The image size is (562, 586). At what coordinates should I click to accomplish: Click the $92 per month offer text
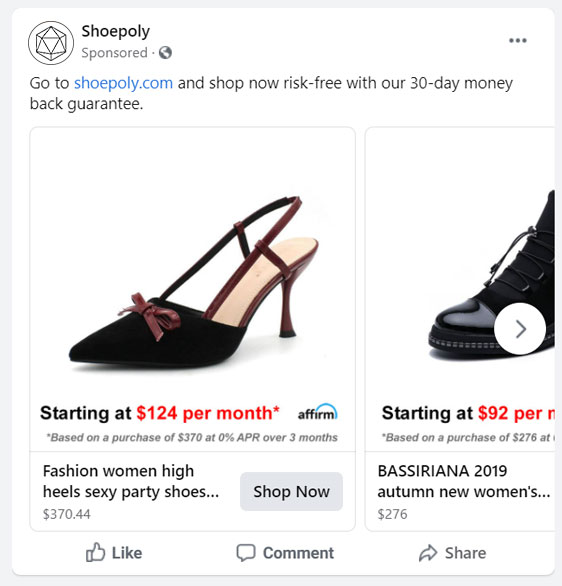click(x=517, y=413)
